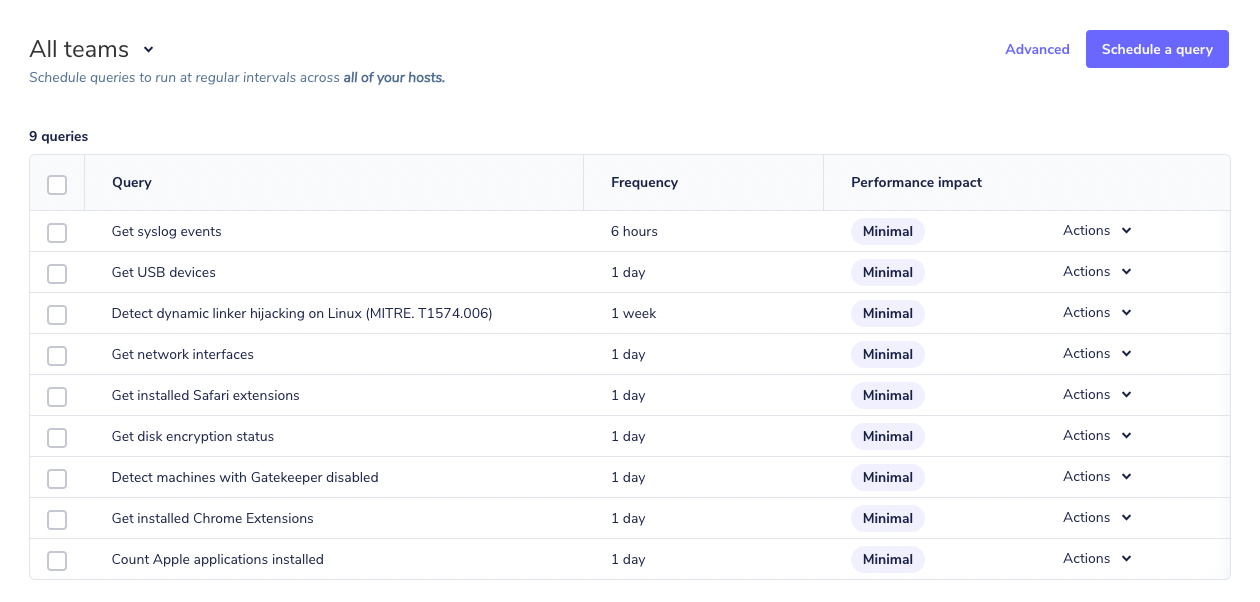
Task: Open the Get syslog events query
Action: [166, 231]
